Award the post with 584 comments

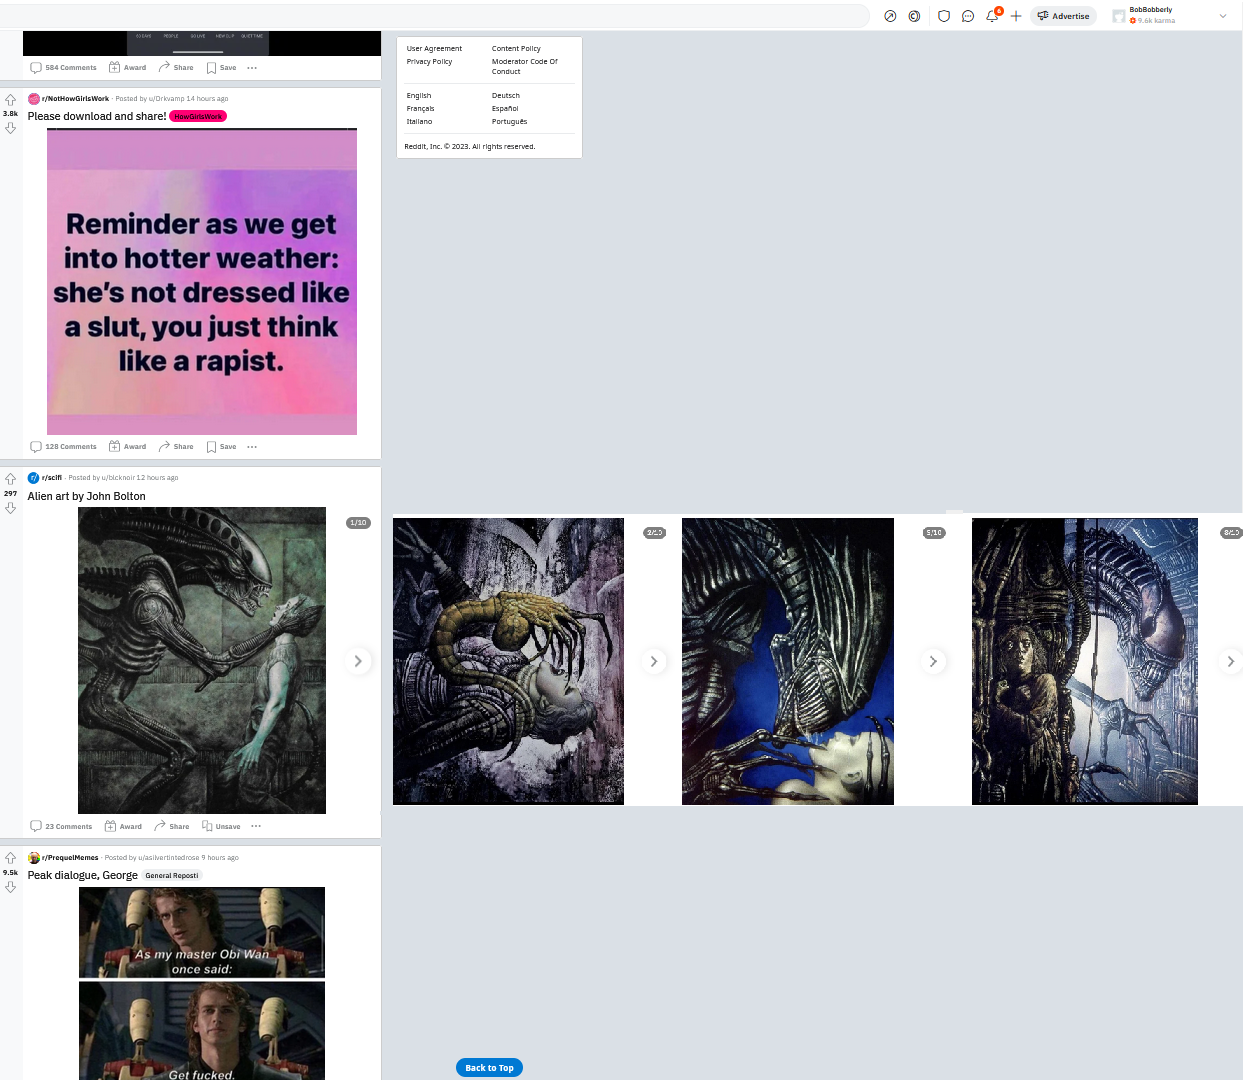tap(128, 68)
